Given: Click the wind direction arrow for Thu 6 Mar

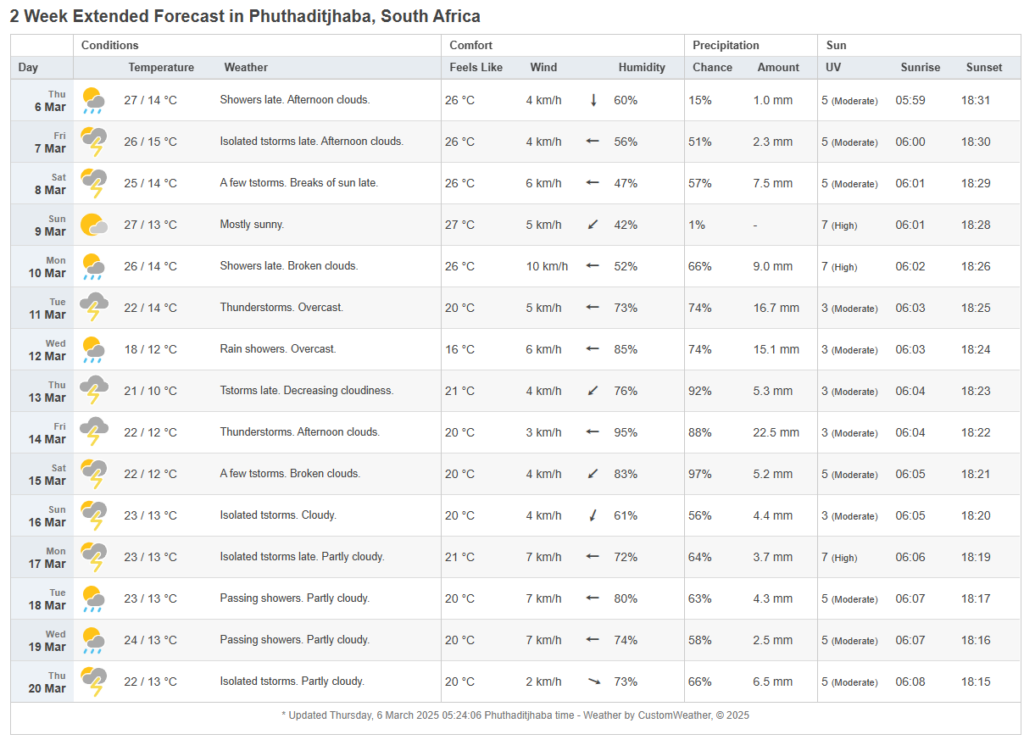Looking at the screenshot, I should 593,100.
